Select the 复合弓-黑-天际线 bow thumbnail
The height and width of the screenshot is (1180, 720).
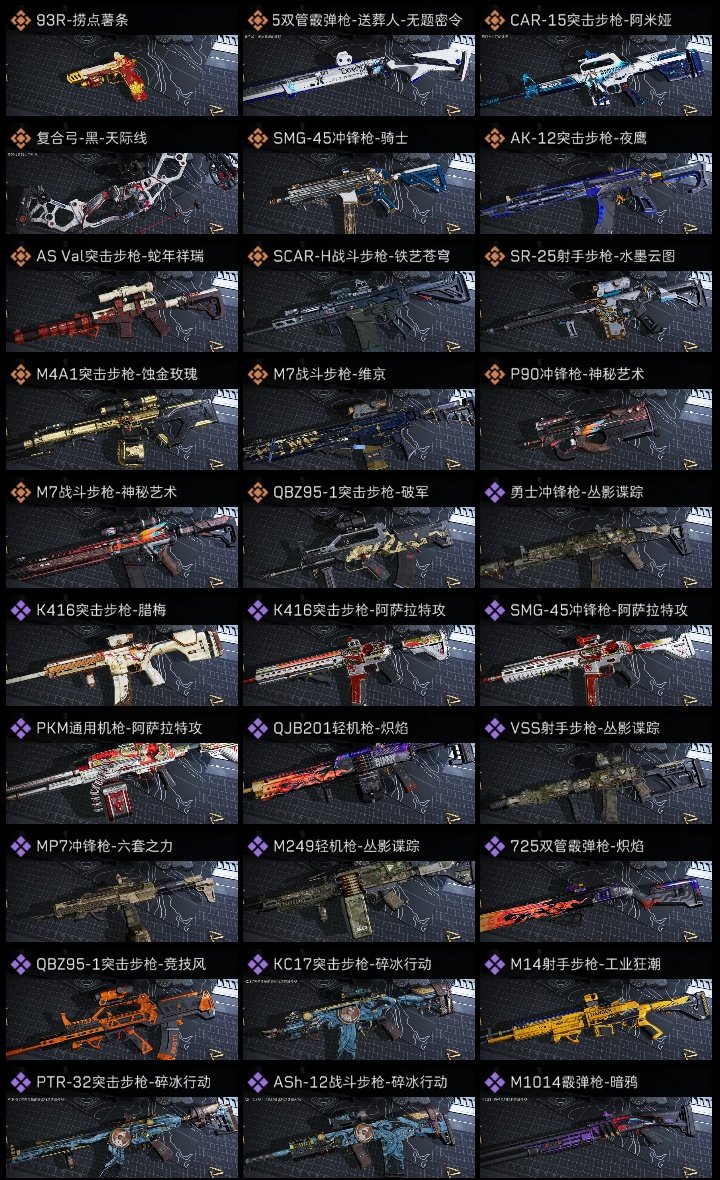click(x=122, y=193)
